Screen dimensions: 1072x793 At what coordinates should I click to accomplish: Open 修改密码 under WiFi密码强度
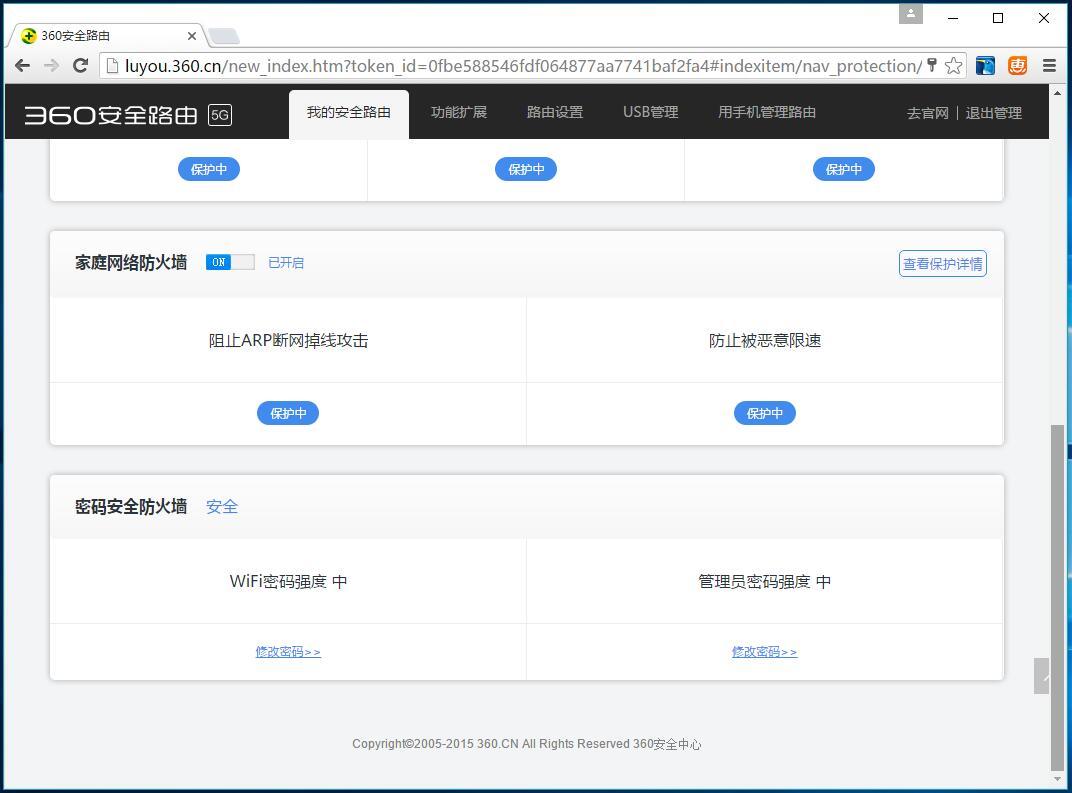[288, 651]
